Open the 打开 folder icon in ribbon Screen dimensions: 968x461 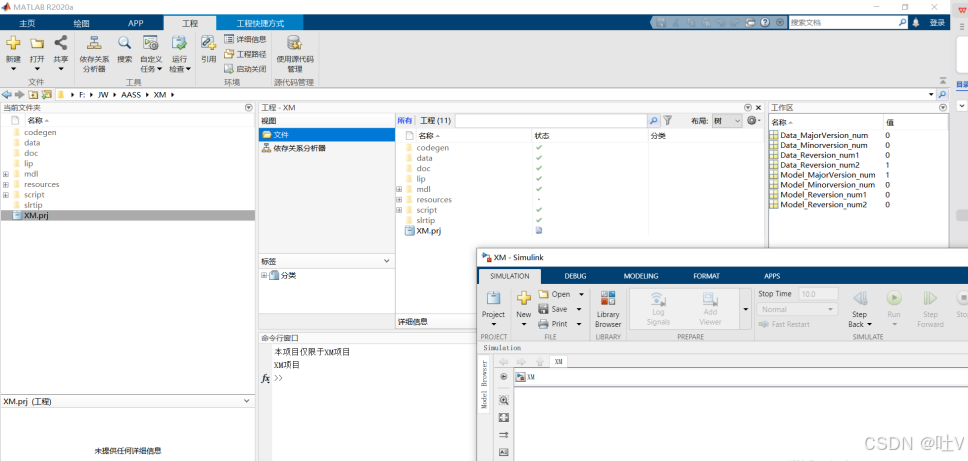[x=37, y=43]
